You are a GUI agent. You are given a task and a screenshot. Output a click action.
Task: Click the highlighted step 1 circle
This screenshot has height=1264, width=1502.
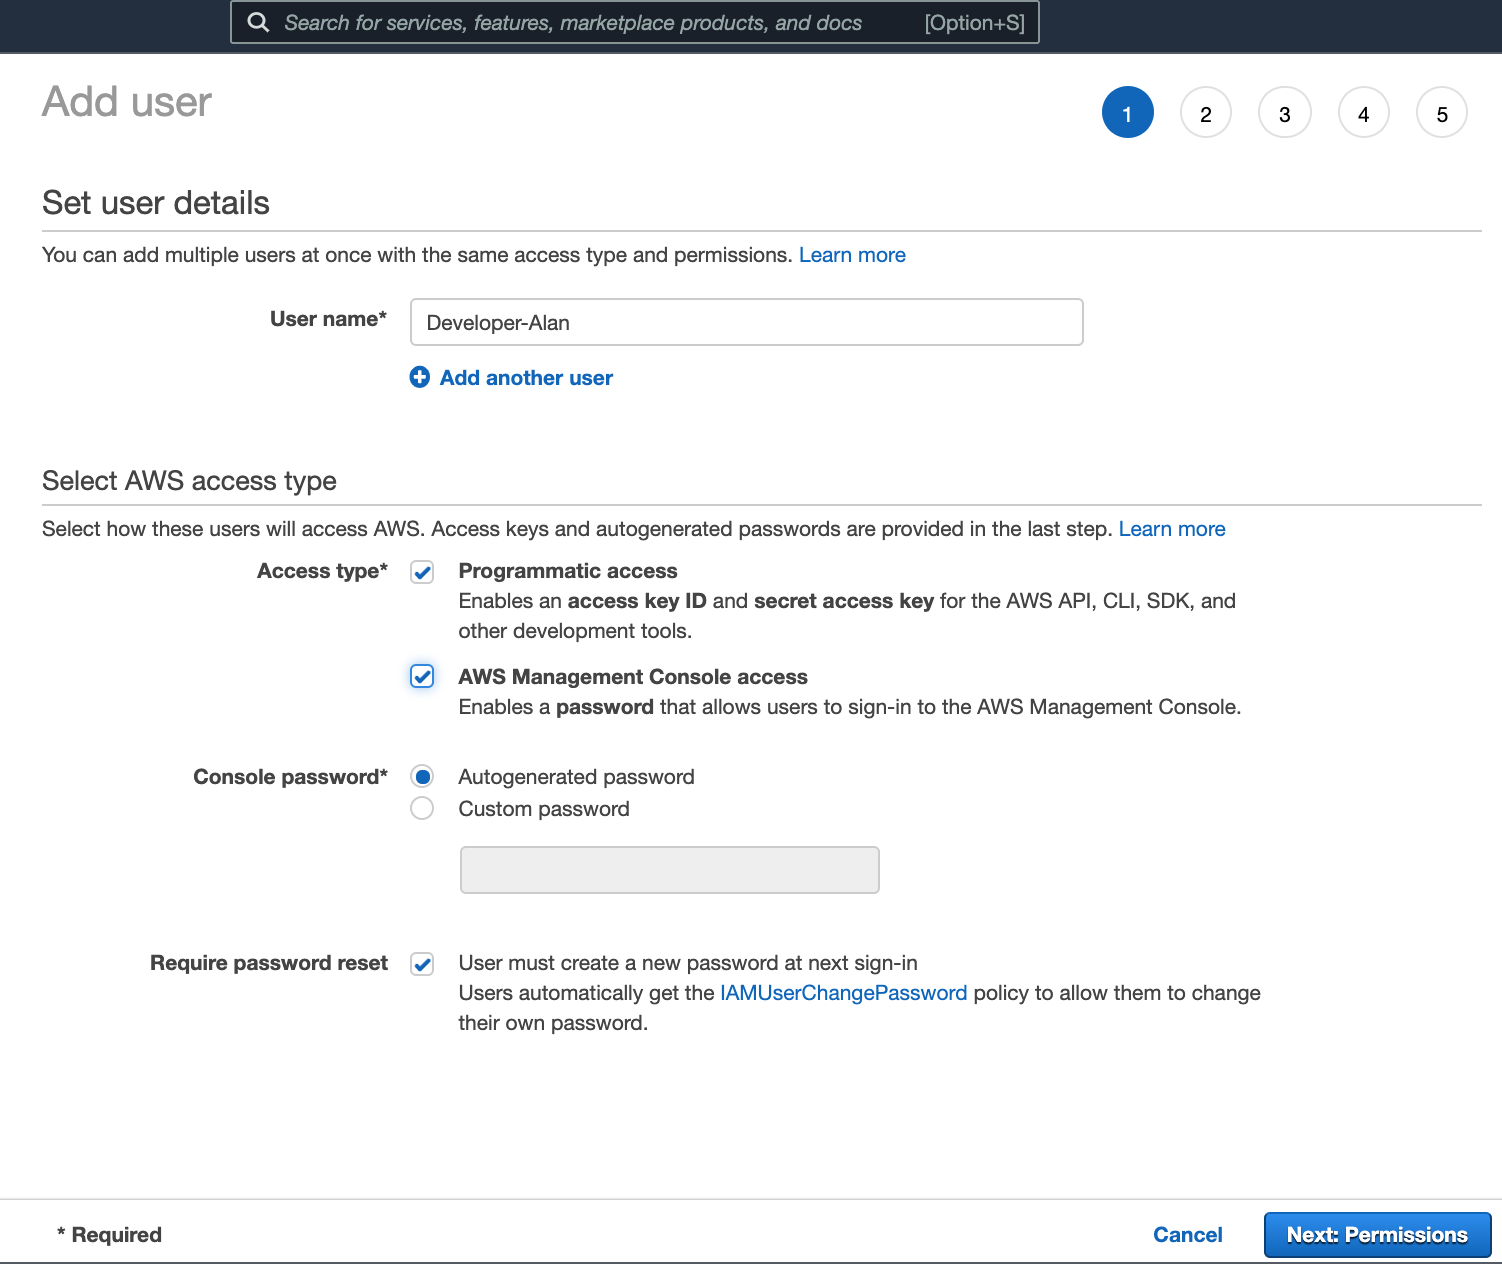(x=1127, y=112)
